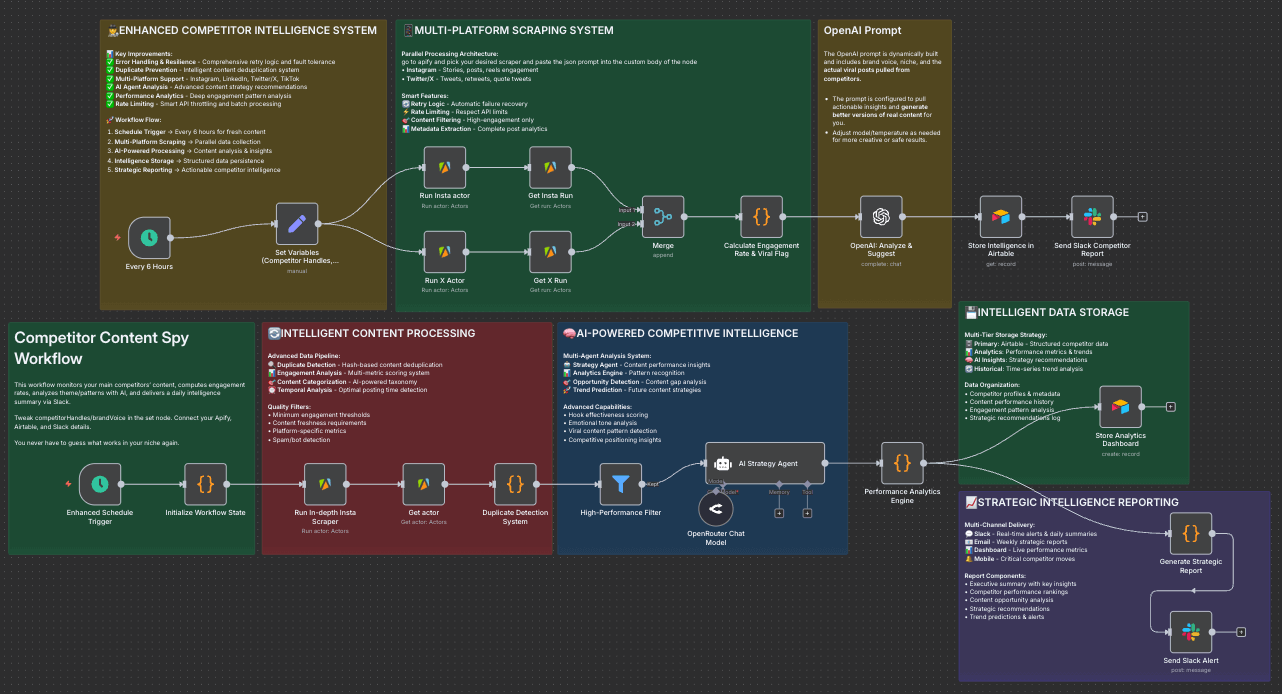The width and height of the screenshot is (1282, 694).
Task: Click the Merge node icon
Action: [662, 216]
